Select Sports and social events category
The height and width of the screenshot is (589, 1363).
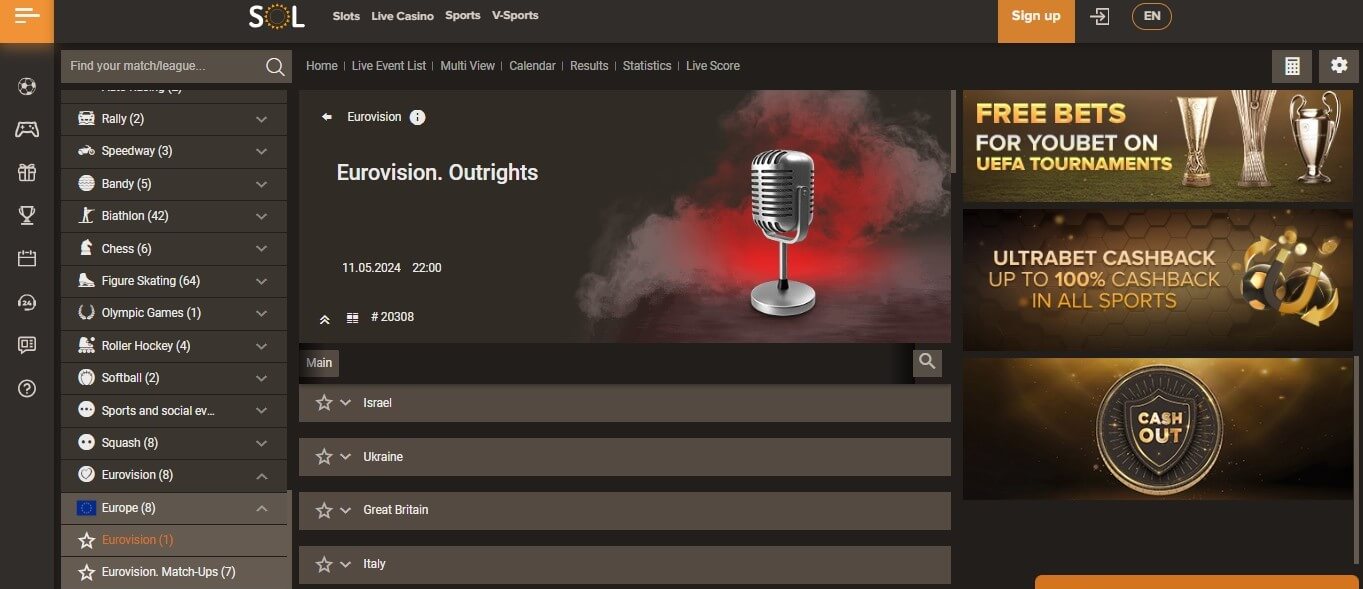(x=174, y=411)
